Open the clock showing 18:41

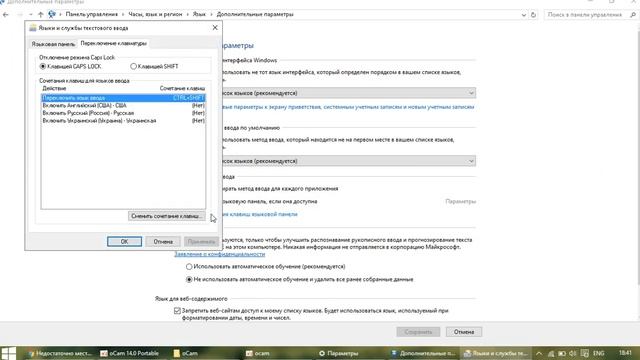(624, 353)
